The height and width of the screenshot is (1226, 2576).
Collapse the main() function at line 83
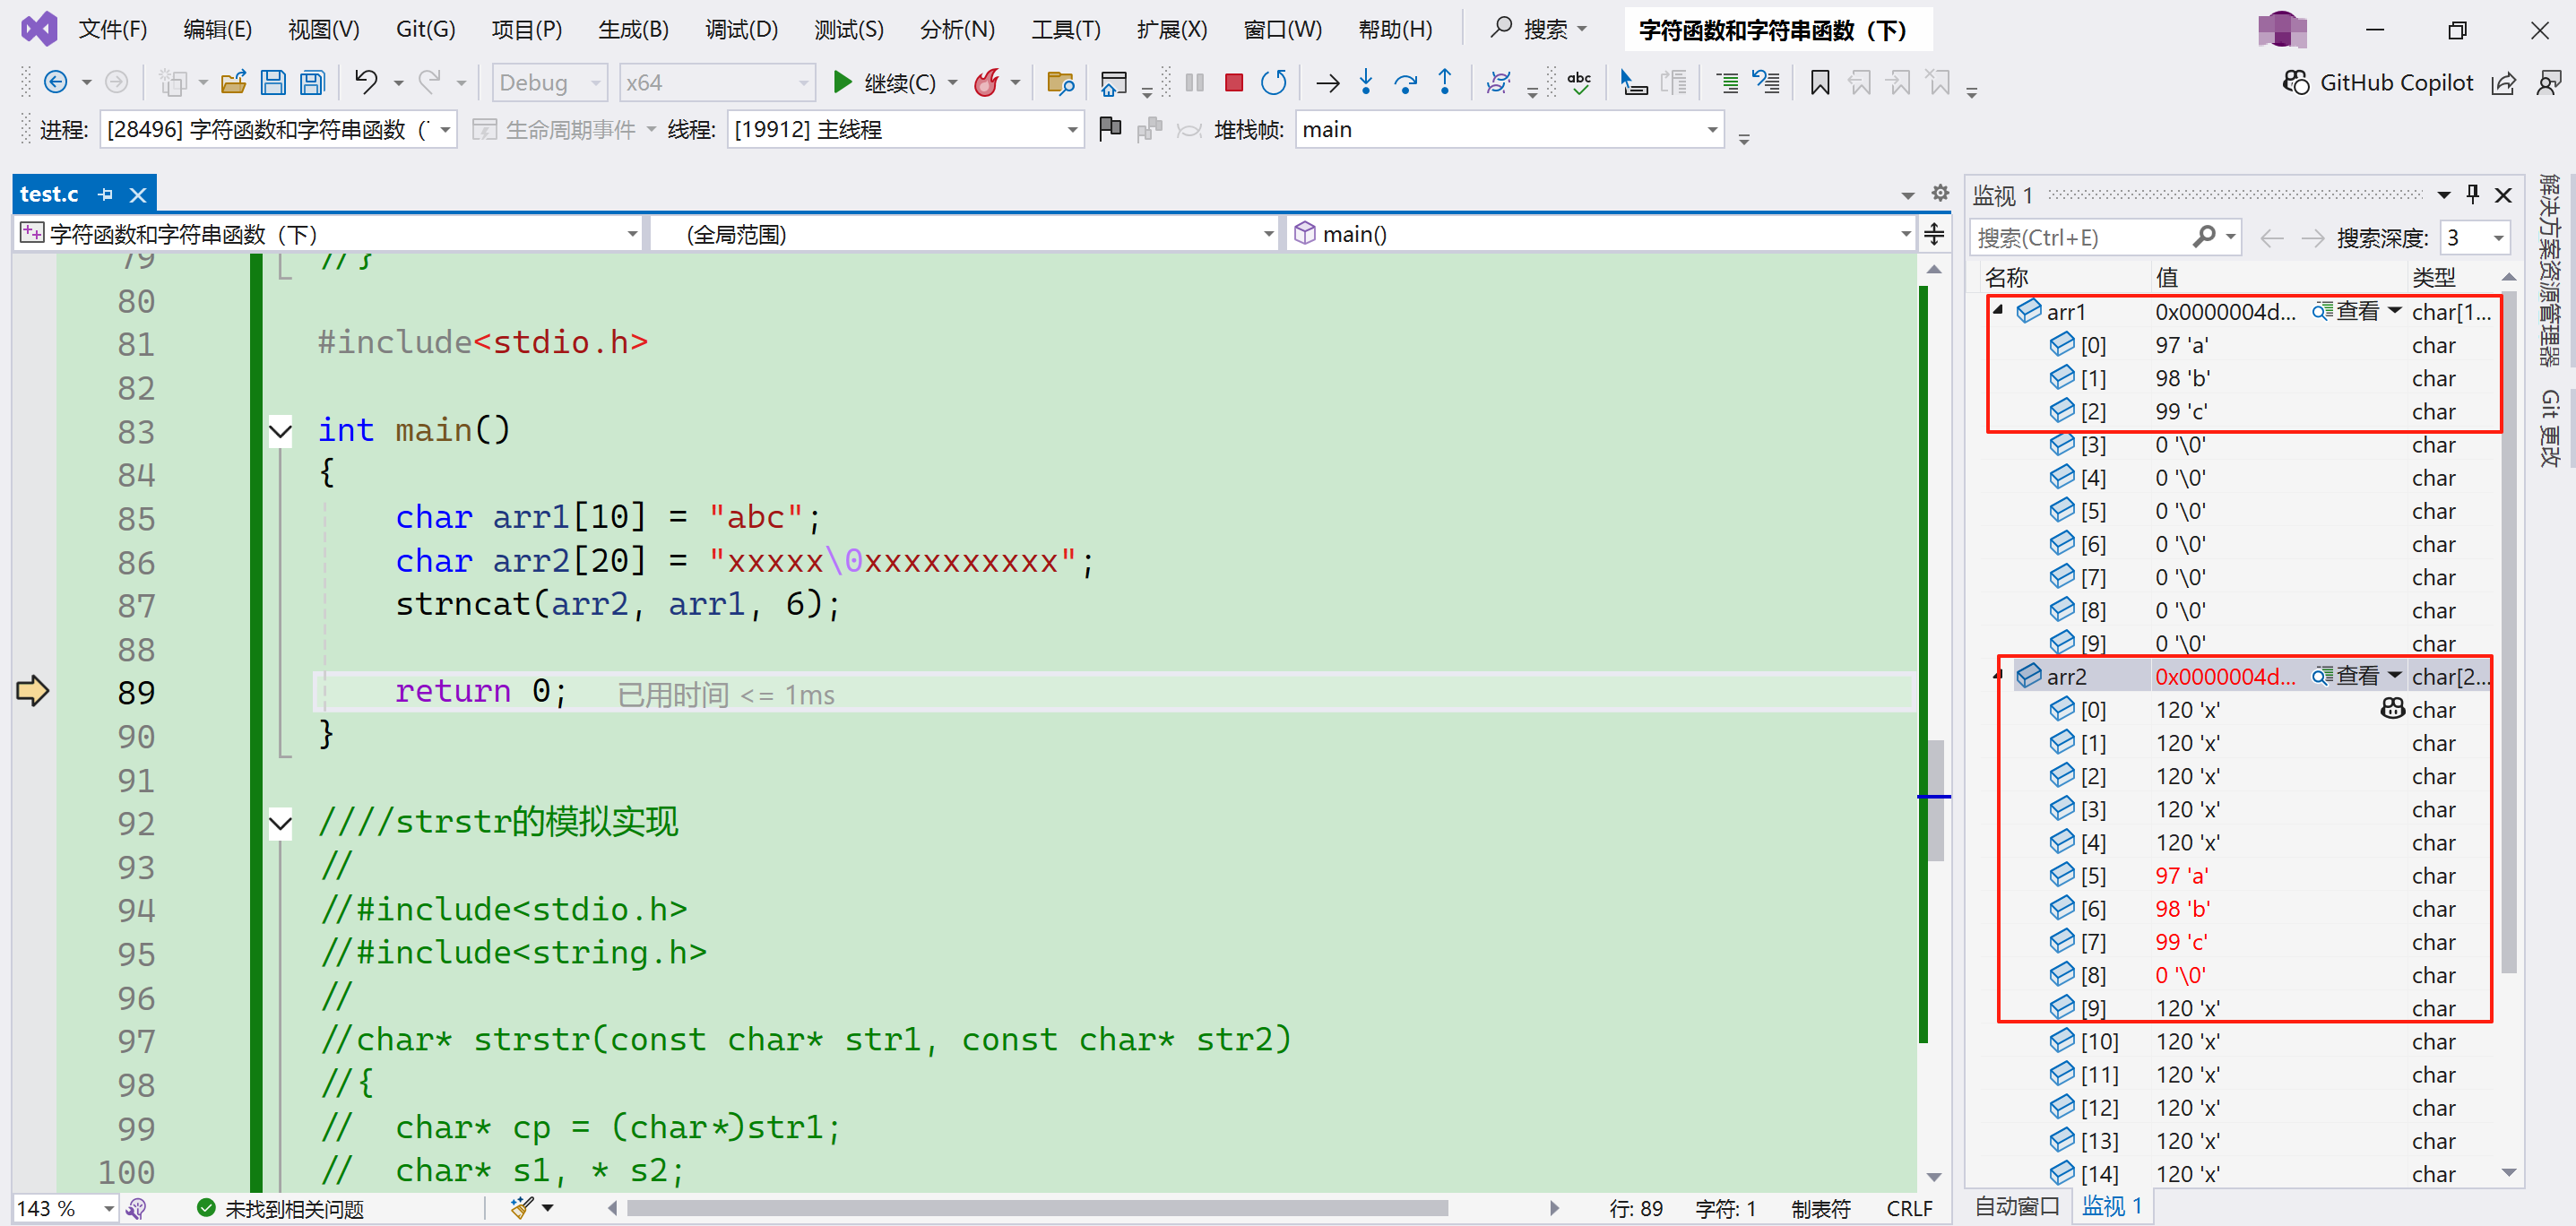[x=281, y=431]
